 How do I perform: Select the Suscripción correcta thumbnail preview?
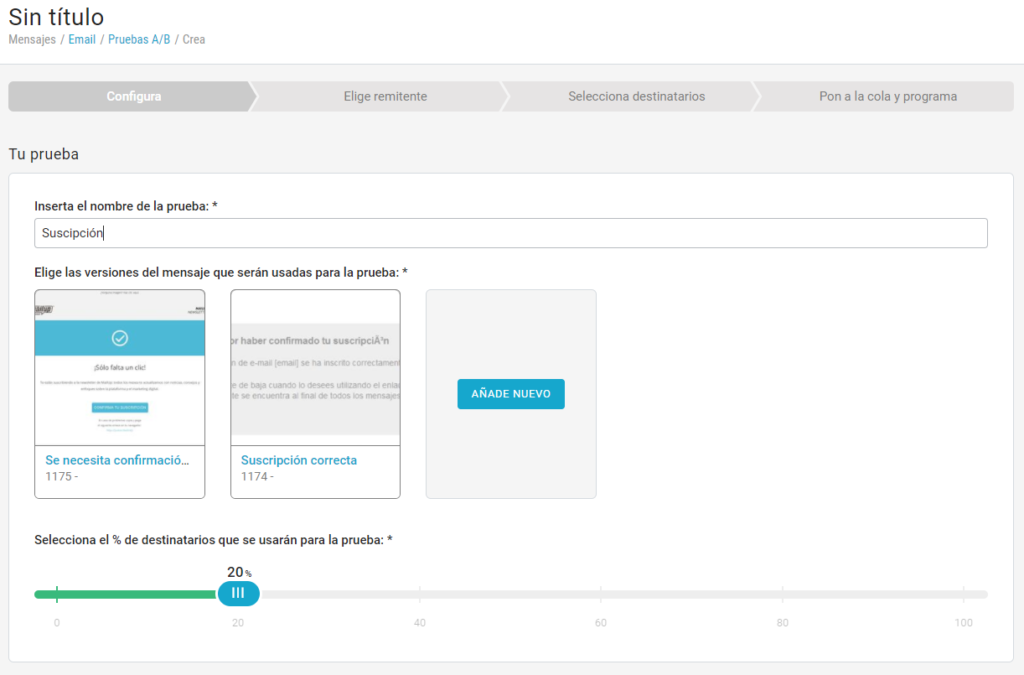tap(315, 367)
